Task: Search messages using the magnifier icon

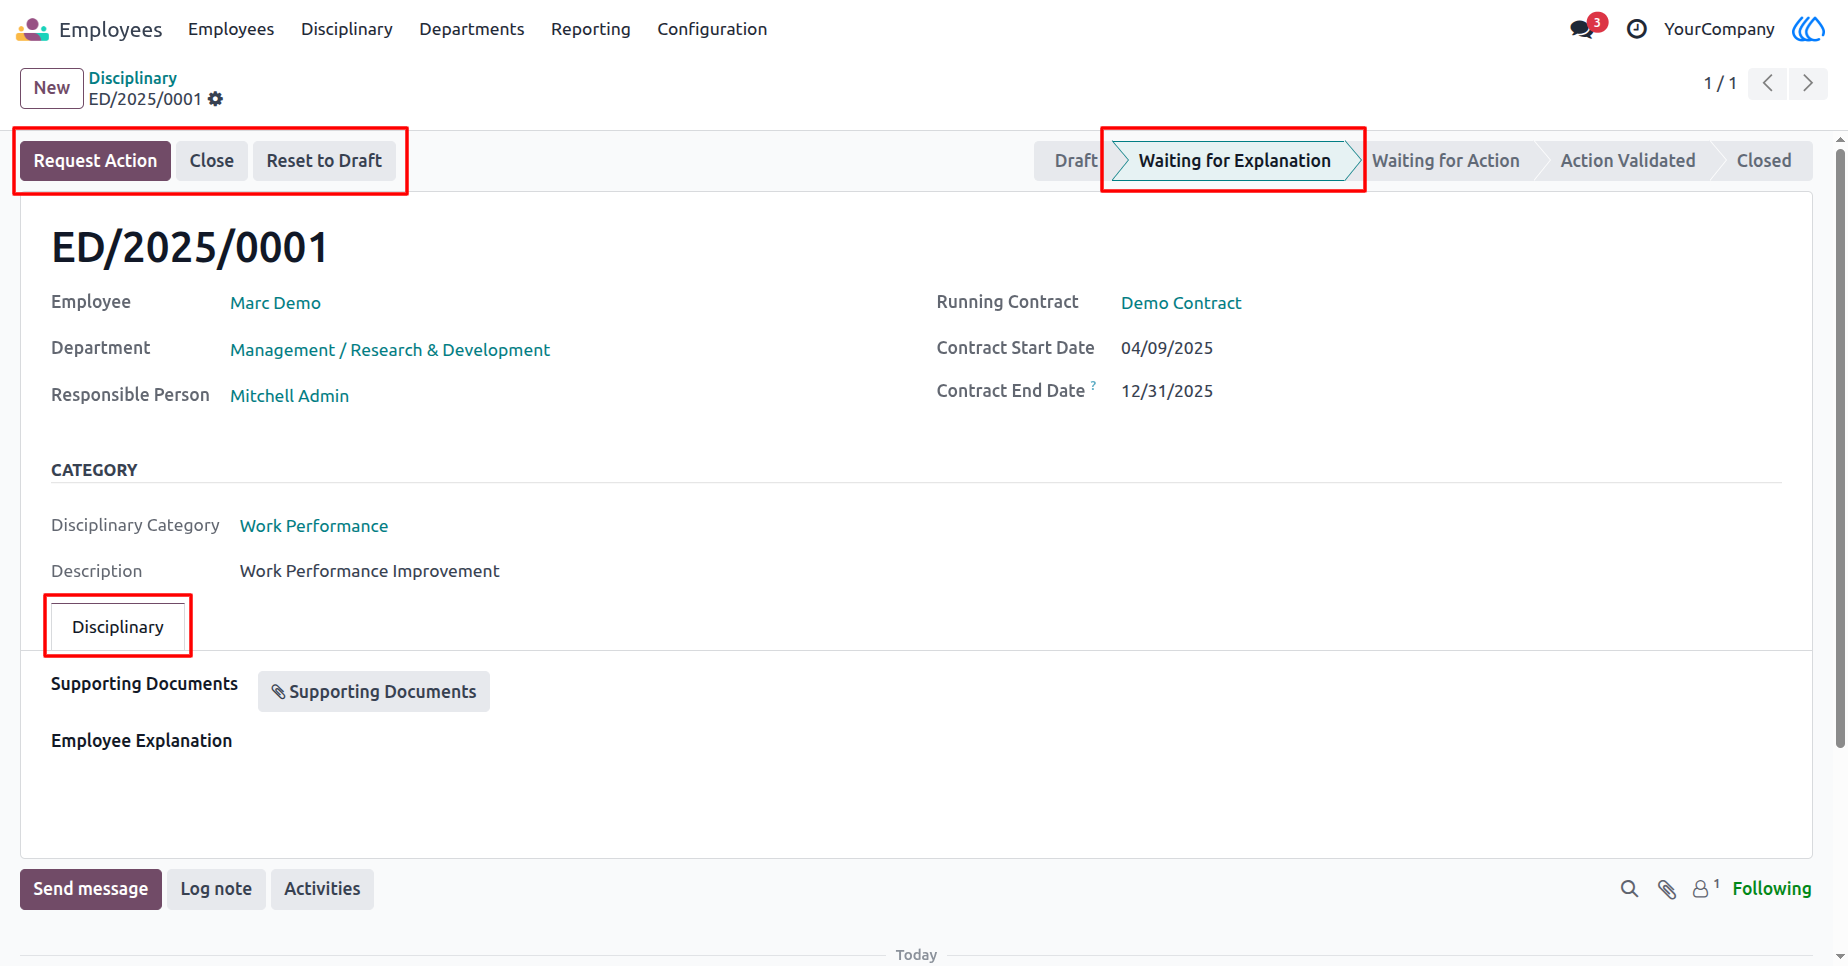Action: pos(1630,889)
